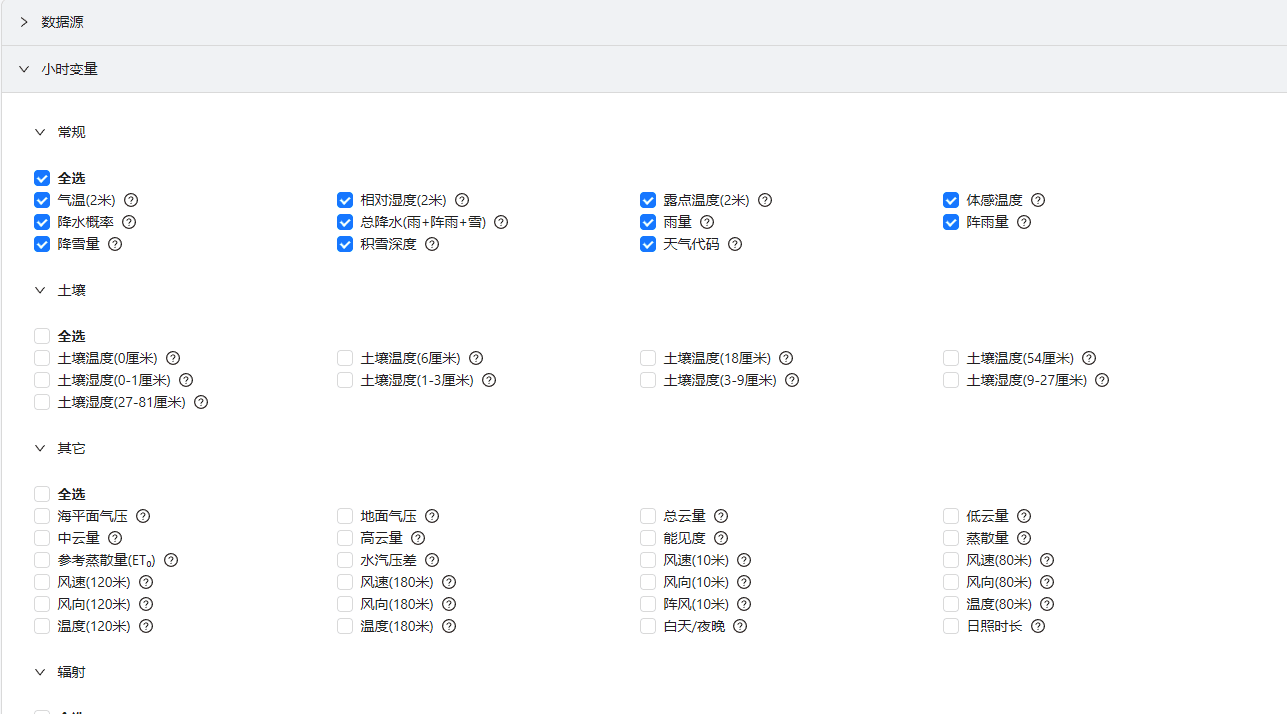Tick the 能见度 checkbox

click(x=648, y=538)
